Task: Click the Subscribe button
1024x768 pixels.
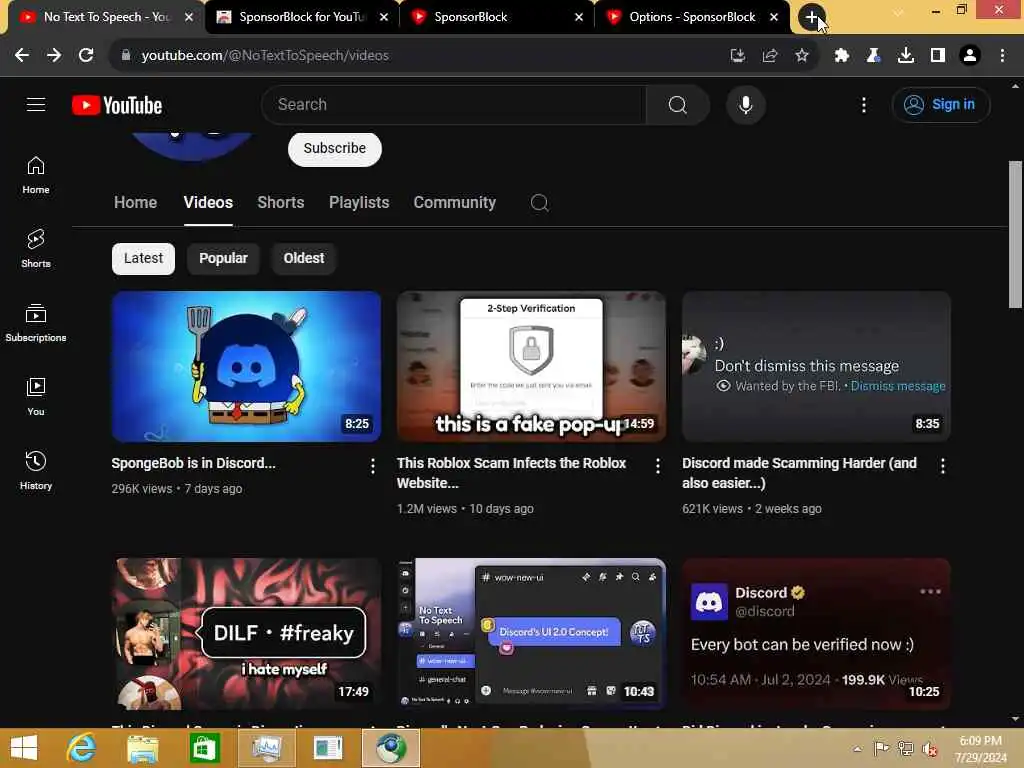Action: click(334, 149)
